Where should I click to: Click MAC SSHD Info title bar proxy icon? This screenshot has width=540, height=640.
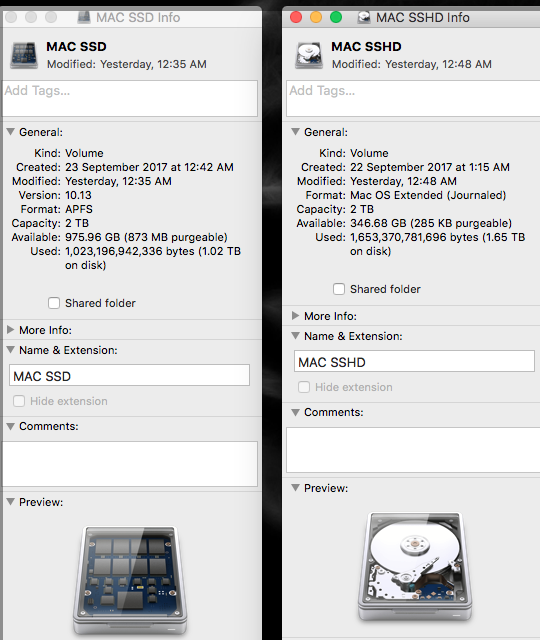pyautogui.click(x=364, y=17)
